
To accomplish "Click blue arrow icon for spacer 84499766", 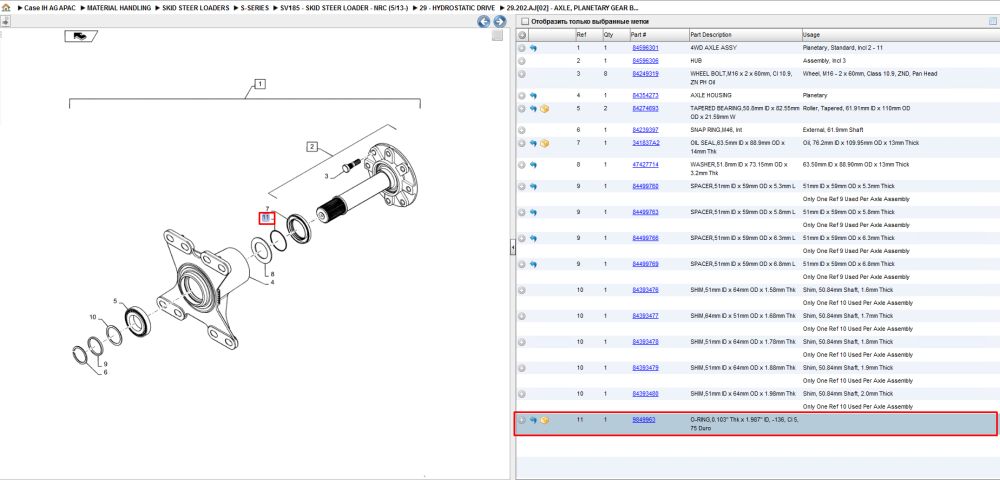I will pos(533,238).
